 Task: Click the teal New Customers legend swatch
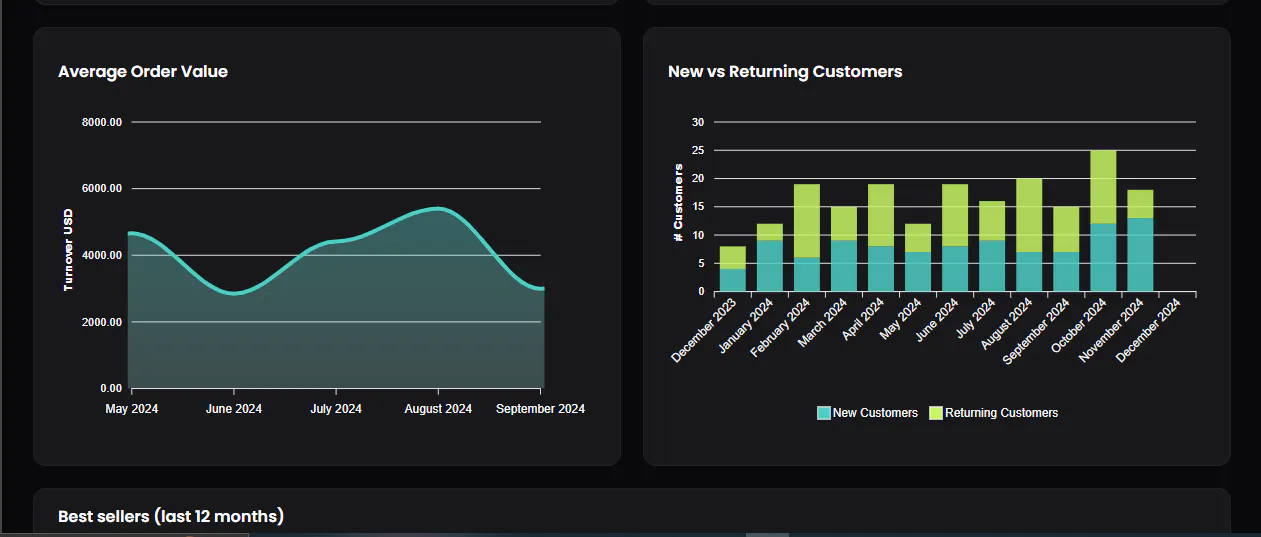pyautogui.click(x=824, y=413)
